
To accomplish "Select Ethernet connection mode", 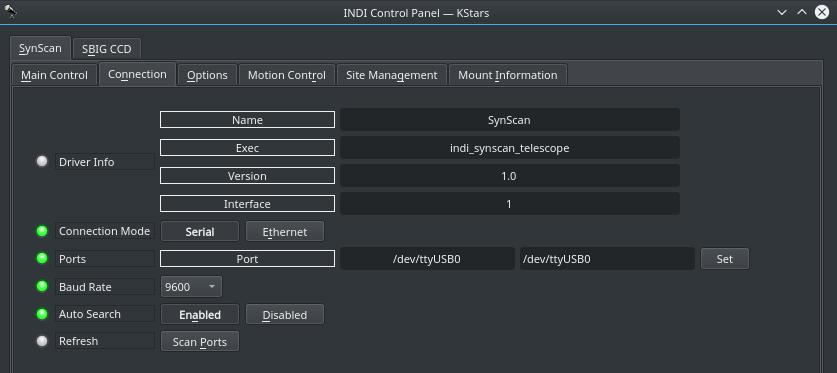I will 285,232.
